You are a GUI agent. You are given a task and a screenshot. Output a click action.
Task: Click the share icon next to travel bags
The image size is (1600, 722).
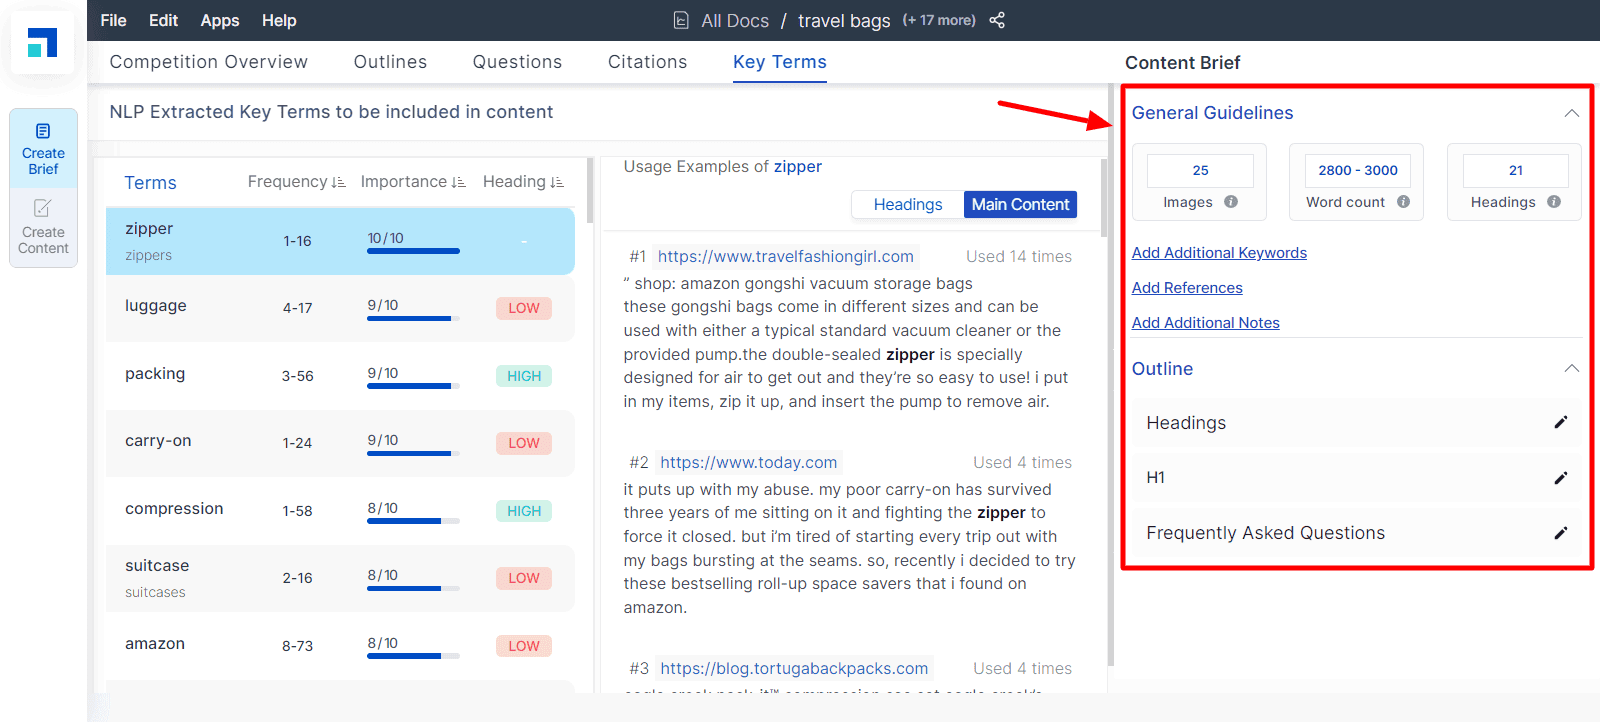point(997,20)
